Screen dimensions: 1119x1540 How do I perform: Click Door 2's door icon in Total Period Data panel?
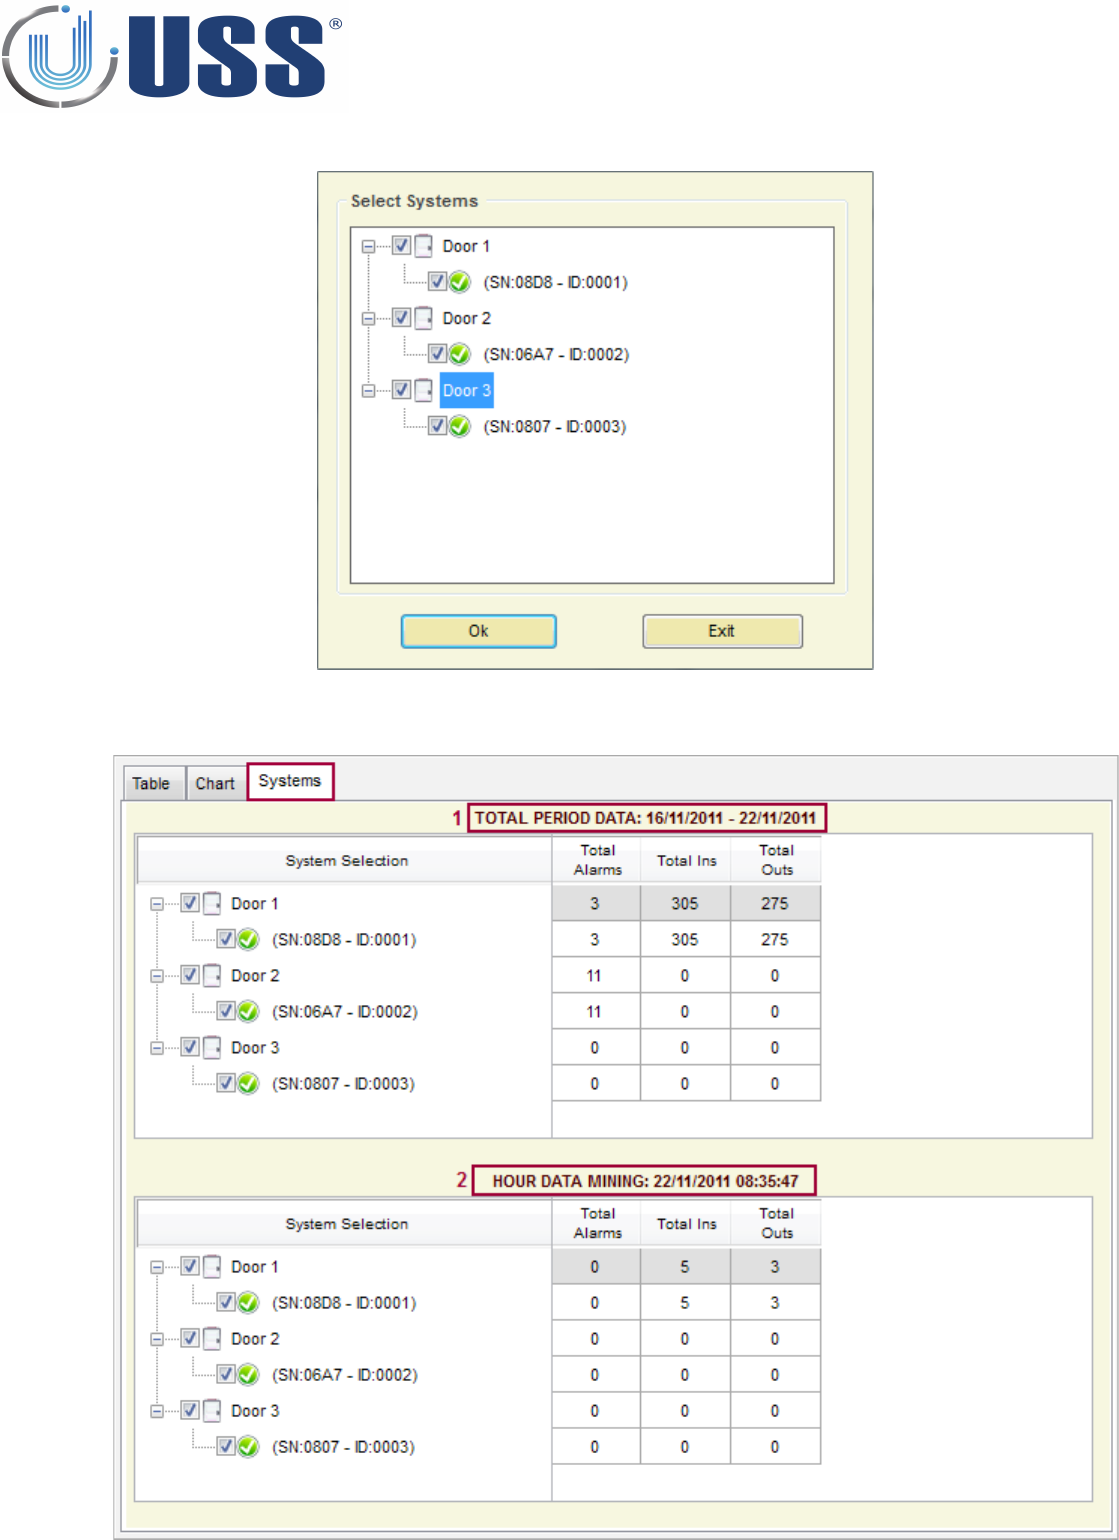(x=212, y=976)
